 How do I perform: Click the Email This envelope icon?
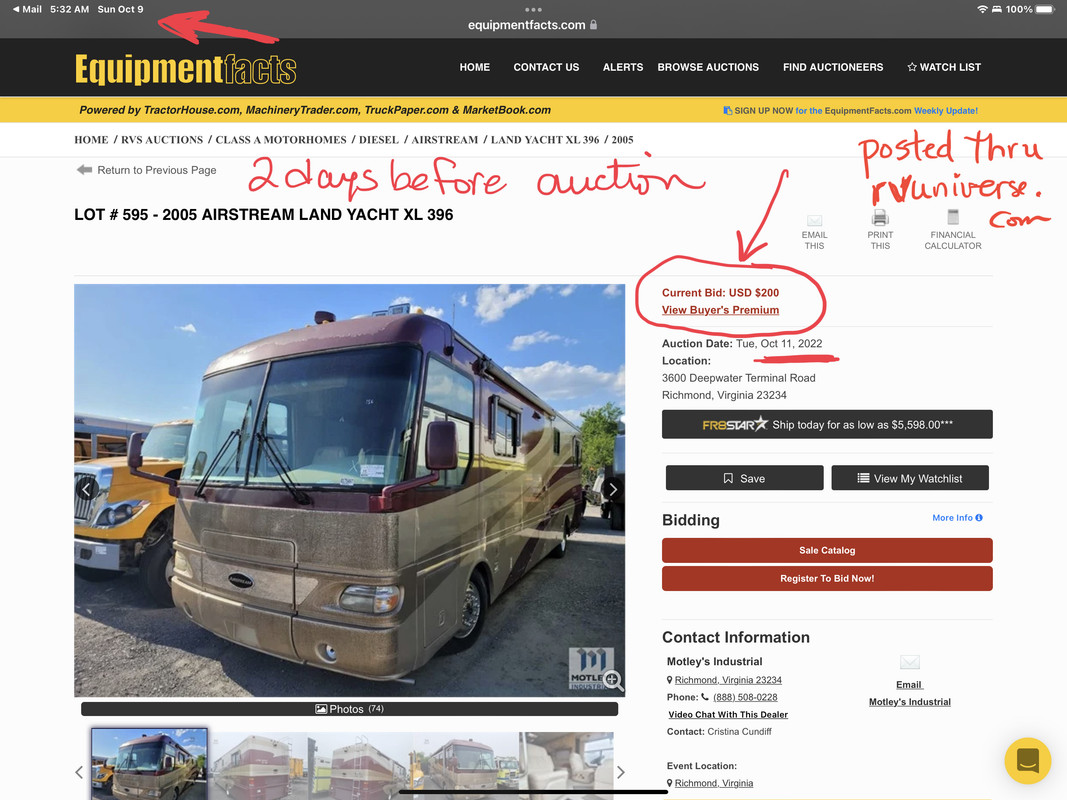tap(814, 220)
